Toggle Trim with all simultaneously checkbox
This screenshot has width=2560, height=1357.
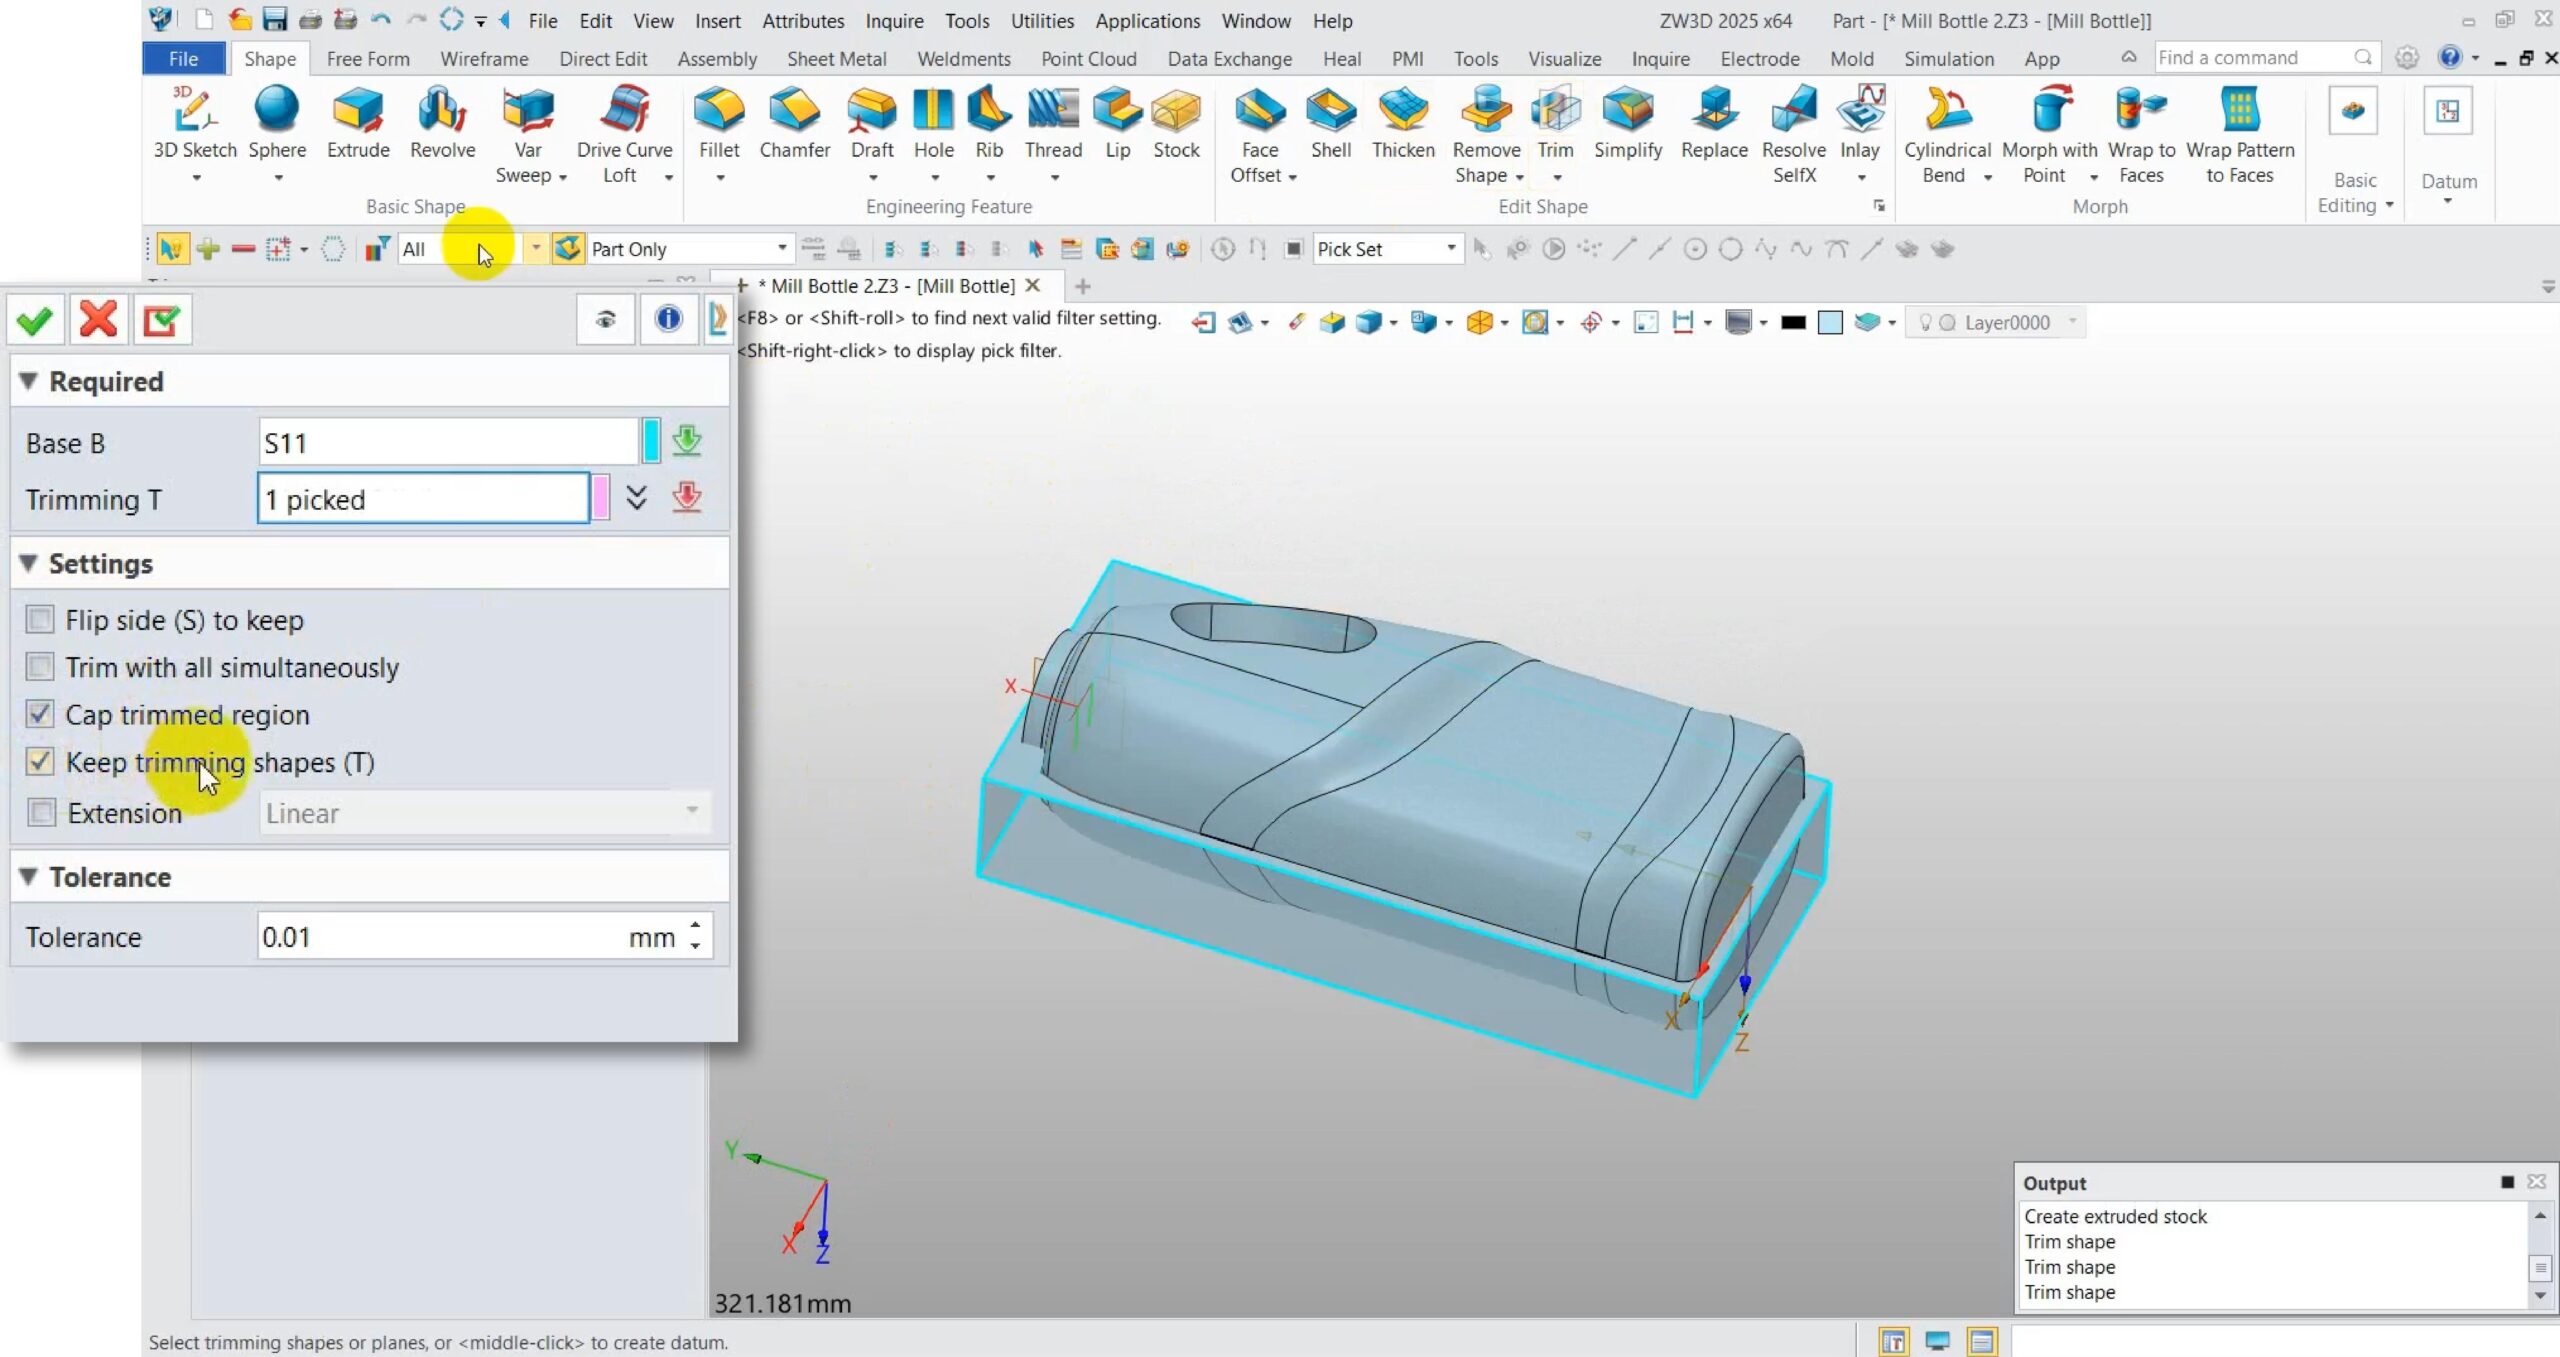[x=40, y=667]
